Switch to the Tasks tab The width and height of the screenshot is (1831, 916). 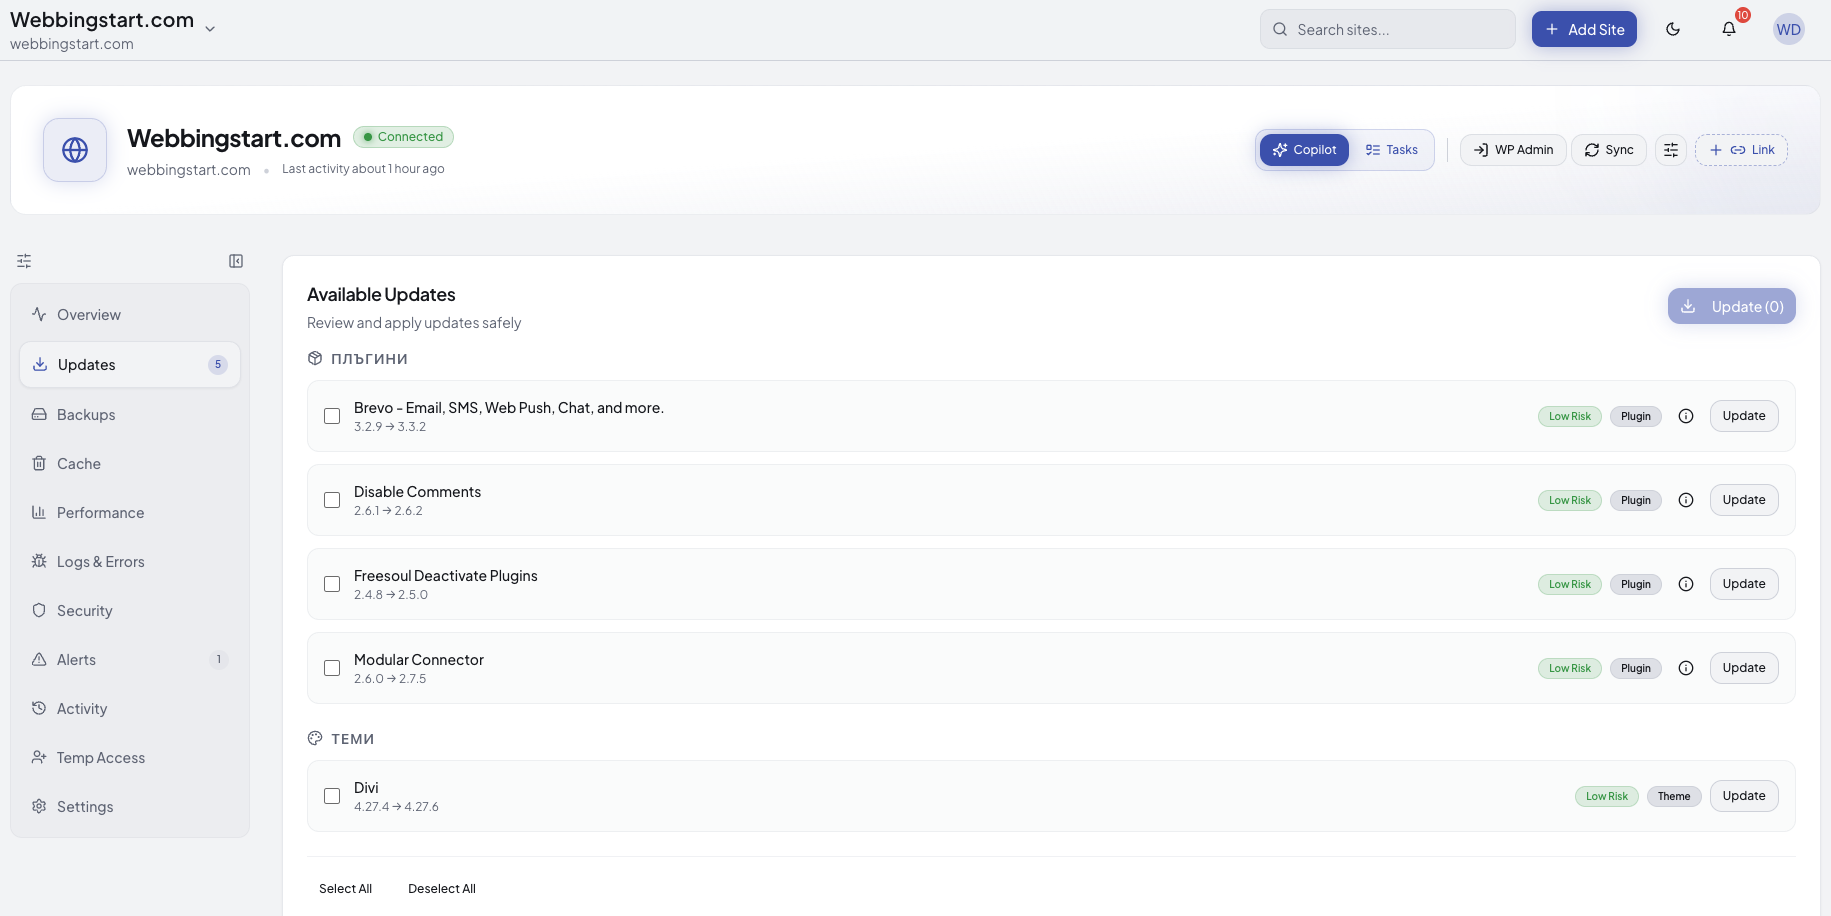pyautogui.click(x=1392, y=149)
